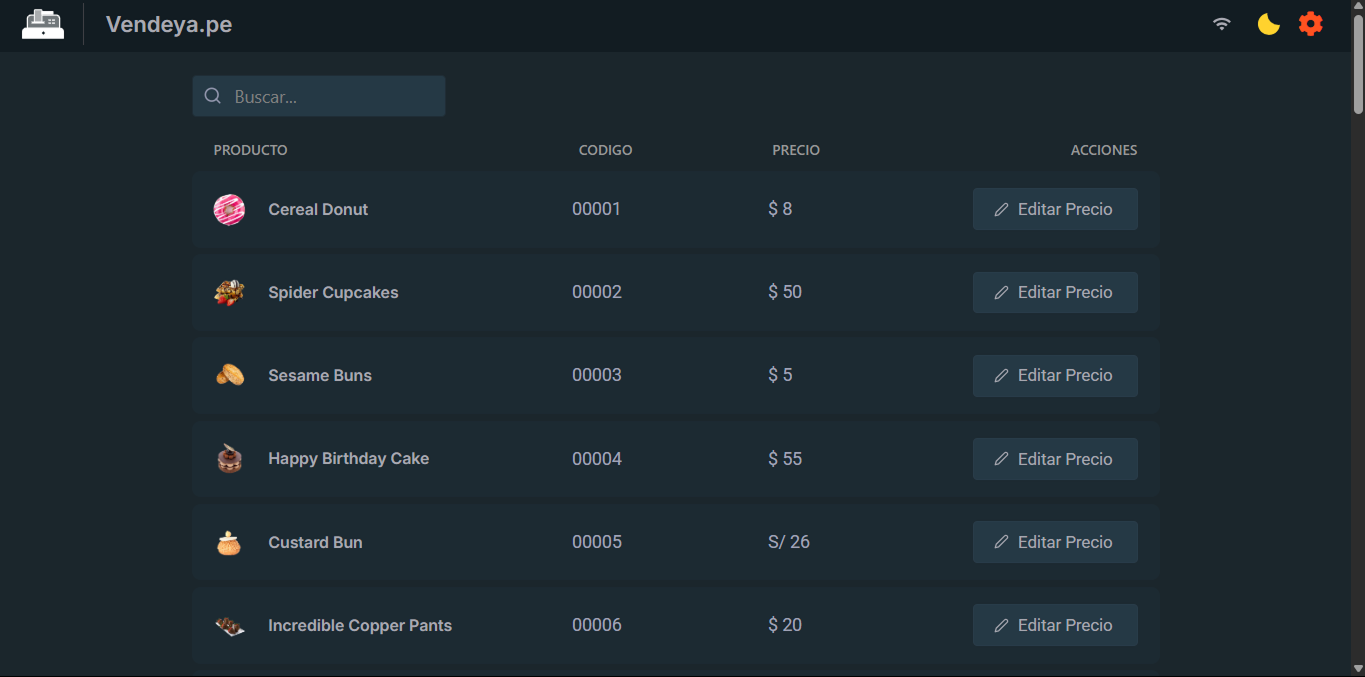Click the PRECIO column header
Image resolution: width=1365 pixels, height=677 pixels.
point(795,150)
